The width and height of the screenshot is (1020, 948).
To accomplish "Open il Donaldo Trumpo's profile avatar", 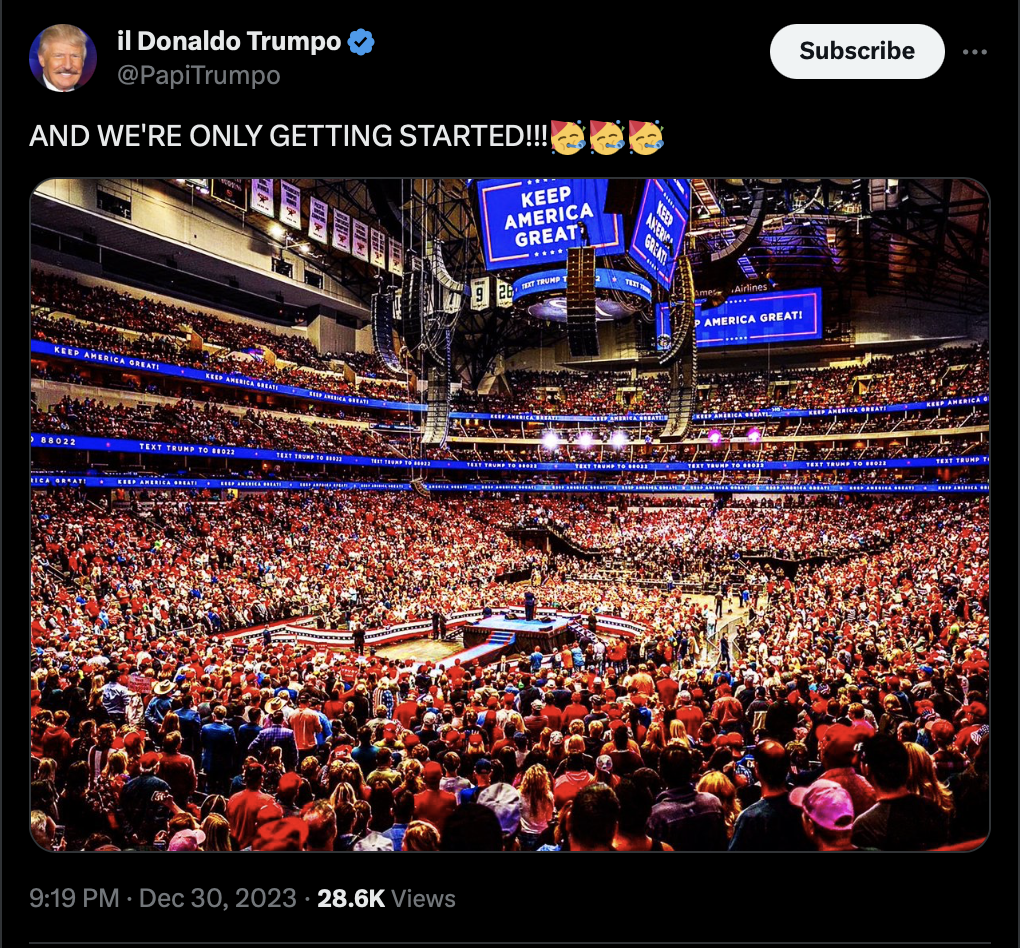I will tap(62, 58).
